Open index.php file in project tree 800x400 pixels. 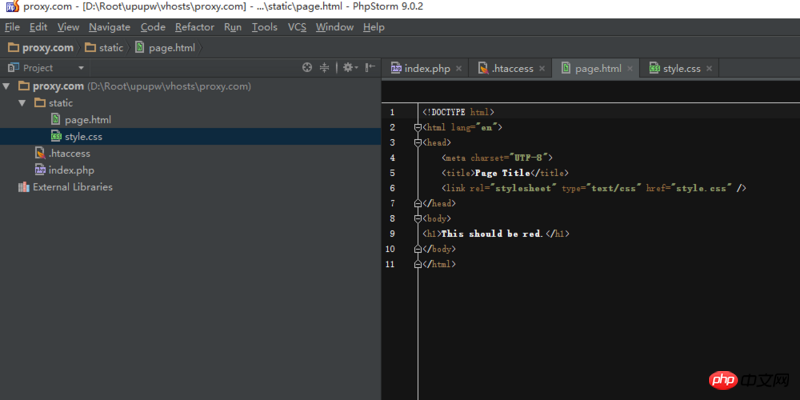(71, 170)
